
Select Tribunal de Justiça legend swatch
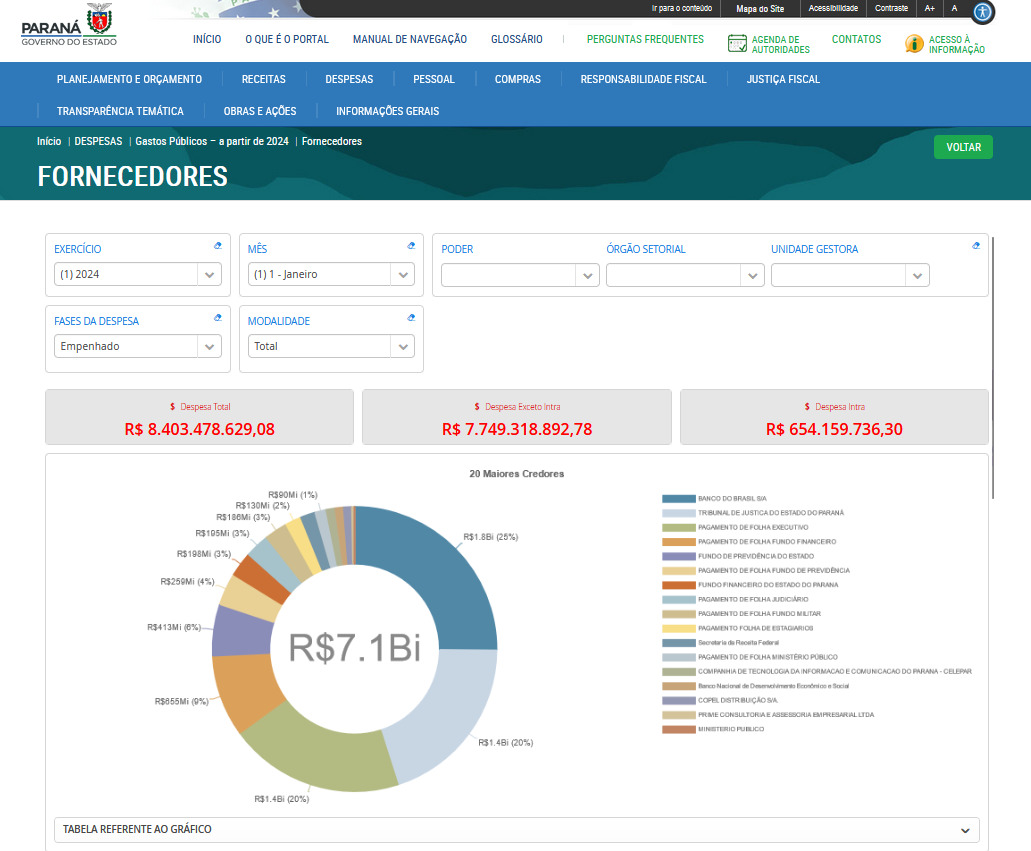point(679,513)
